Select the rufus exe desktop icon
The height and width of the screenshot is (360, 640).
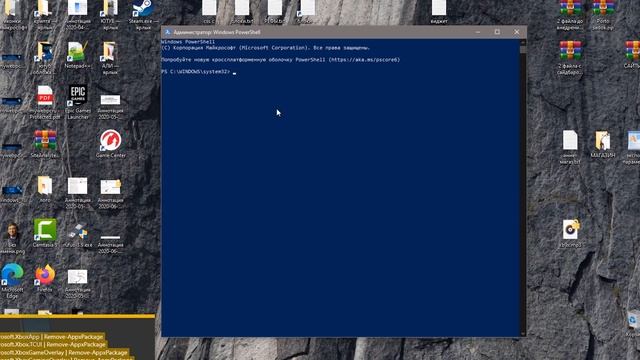(78, 232)
